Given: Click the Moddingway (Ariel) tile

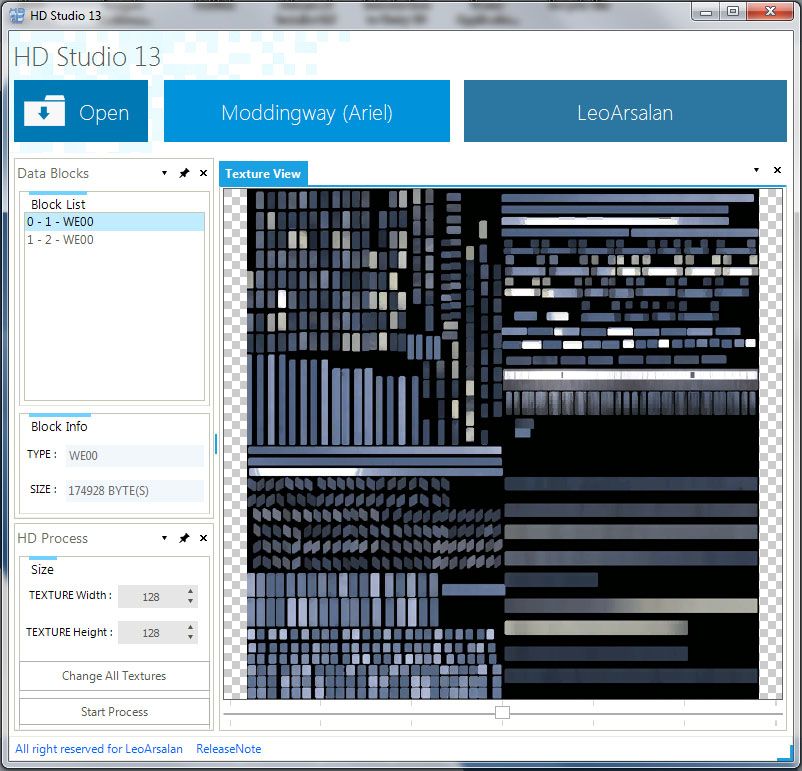Looking at the screenshot, I should pos(307,112).
